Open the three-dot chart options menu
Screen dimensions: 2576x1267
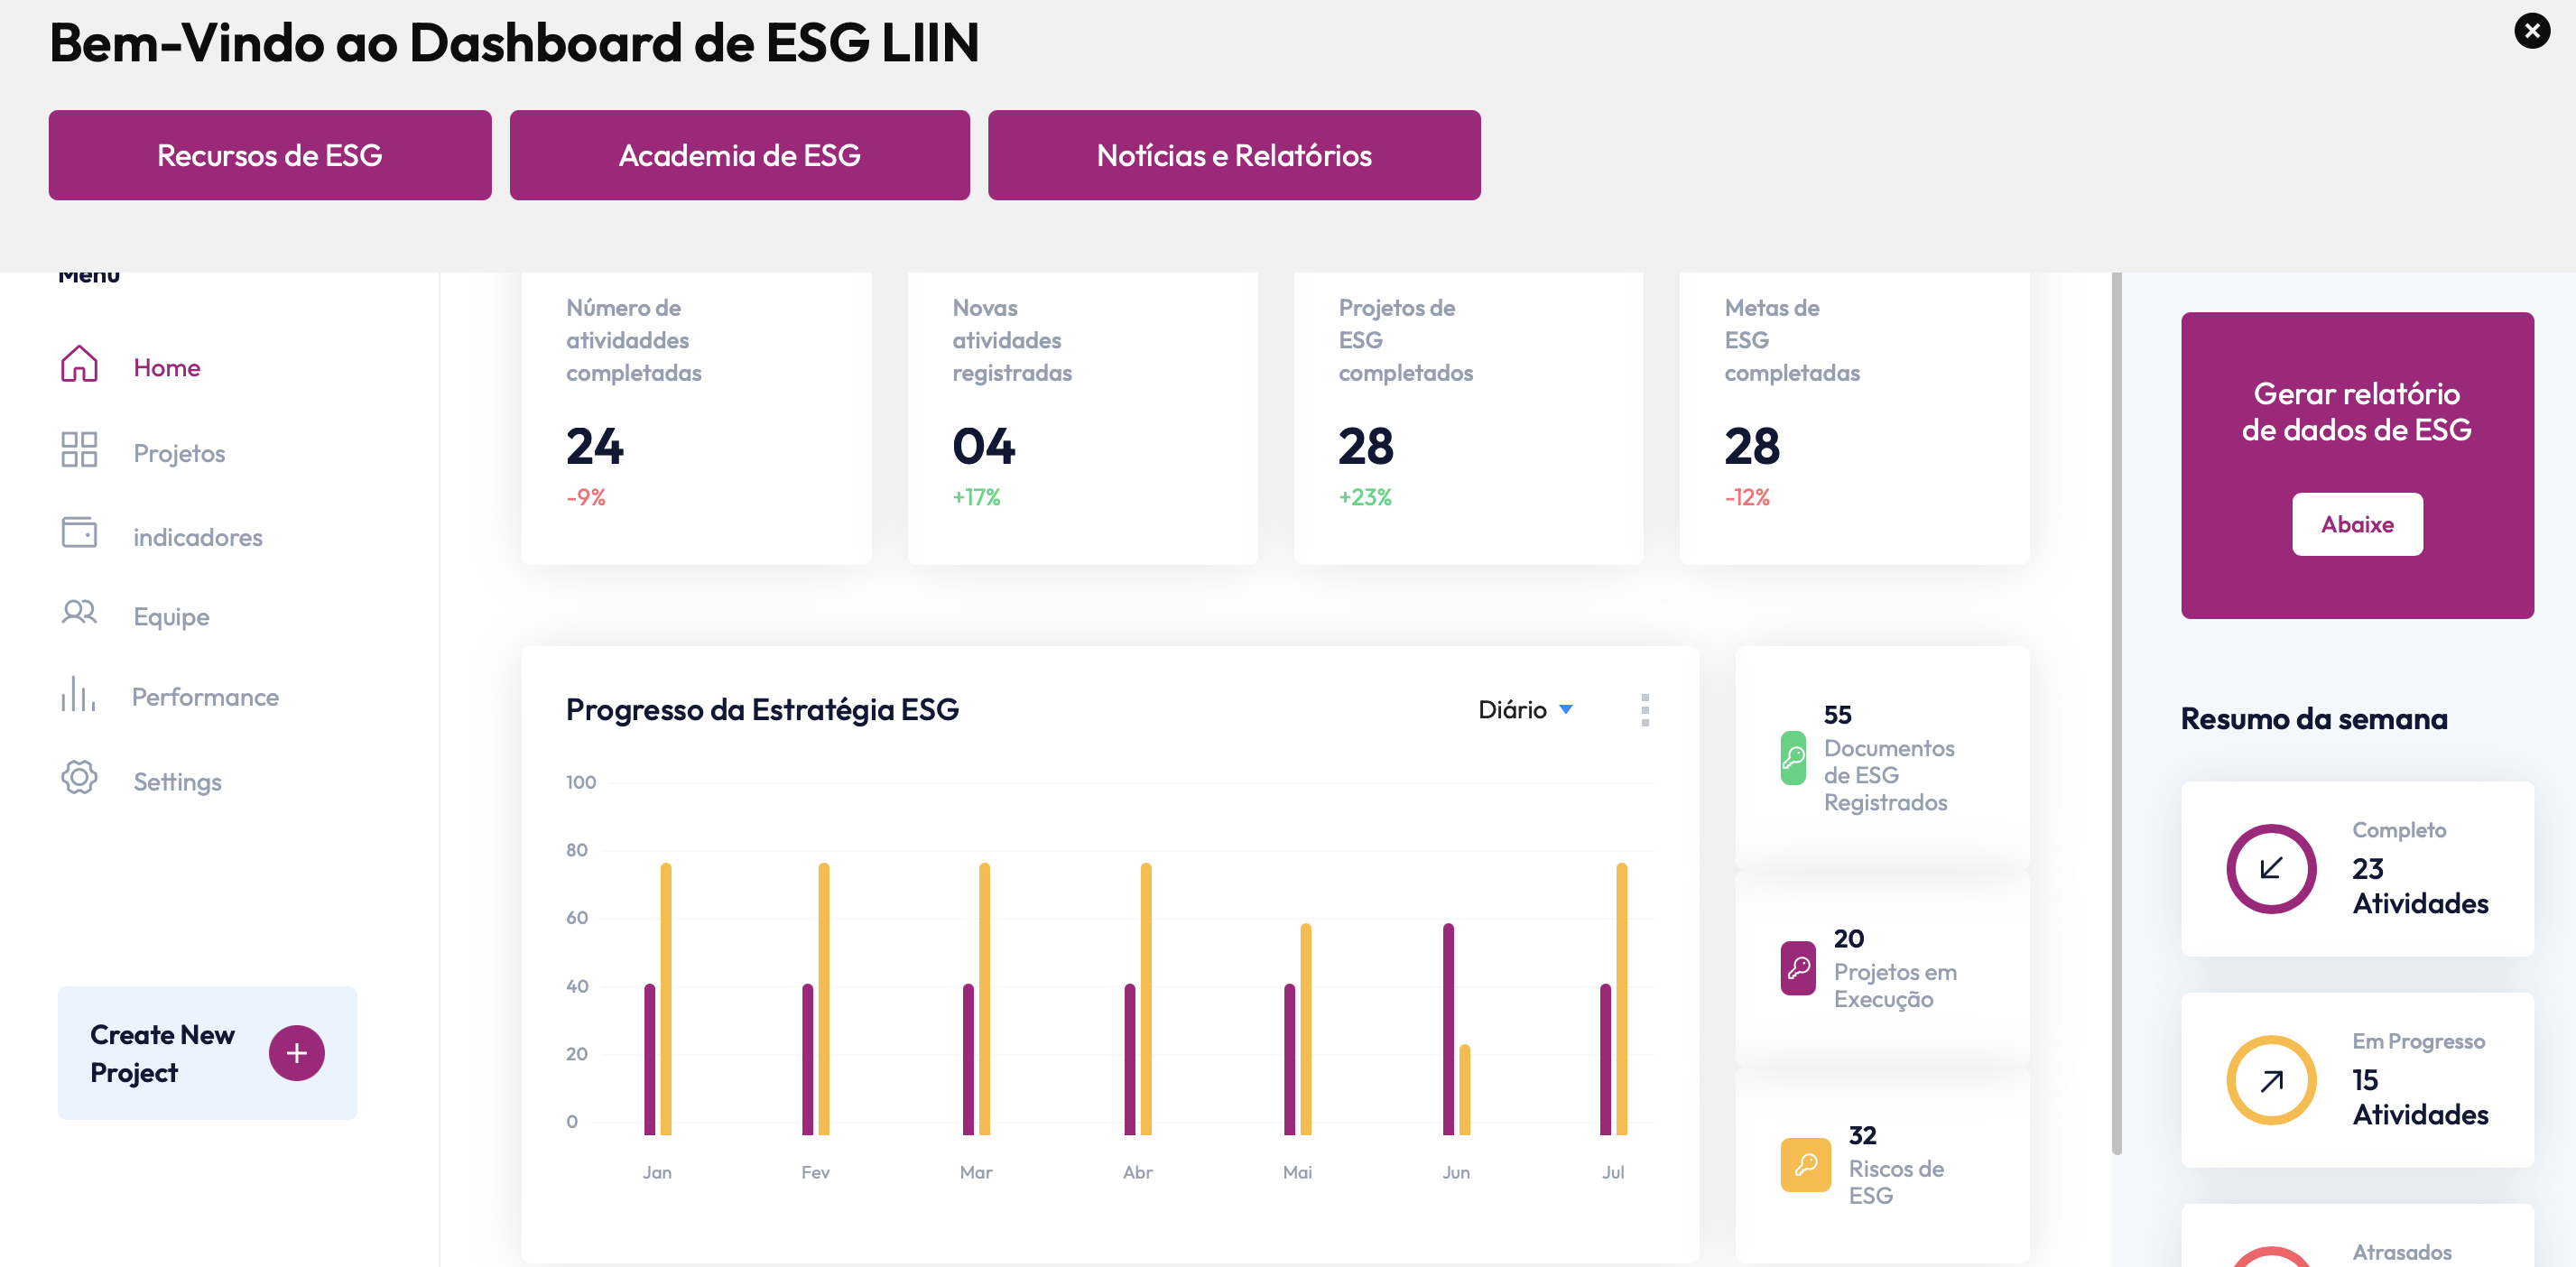tap(1645, 711)
